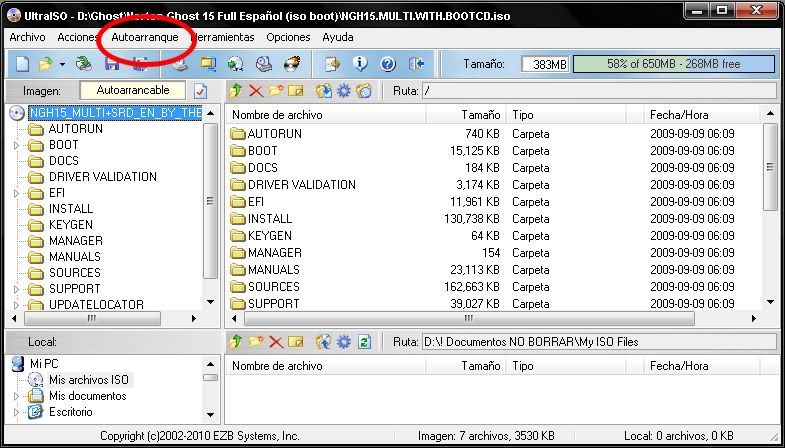Select KEYGEN folder in image tree
The image size is (785, 448).
71,225
